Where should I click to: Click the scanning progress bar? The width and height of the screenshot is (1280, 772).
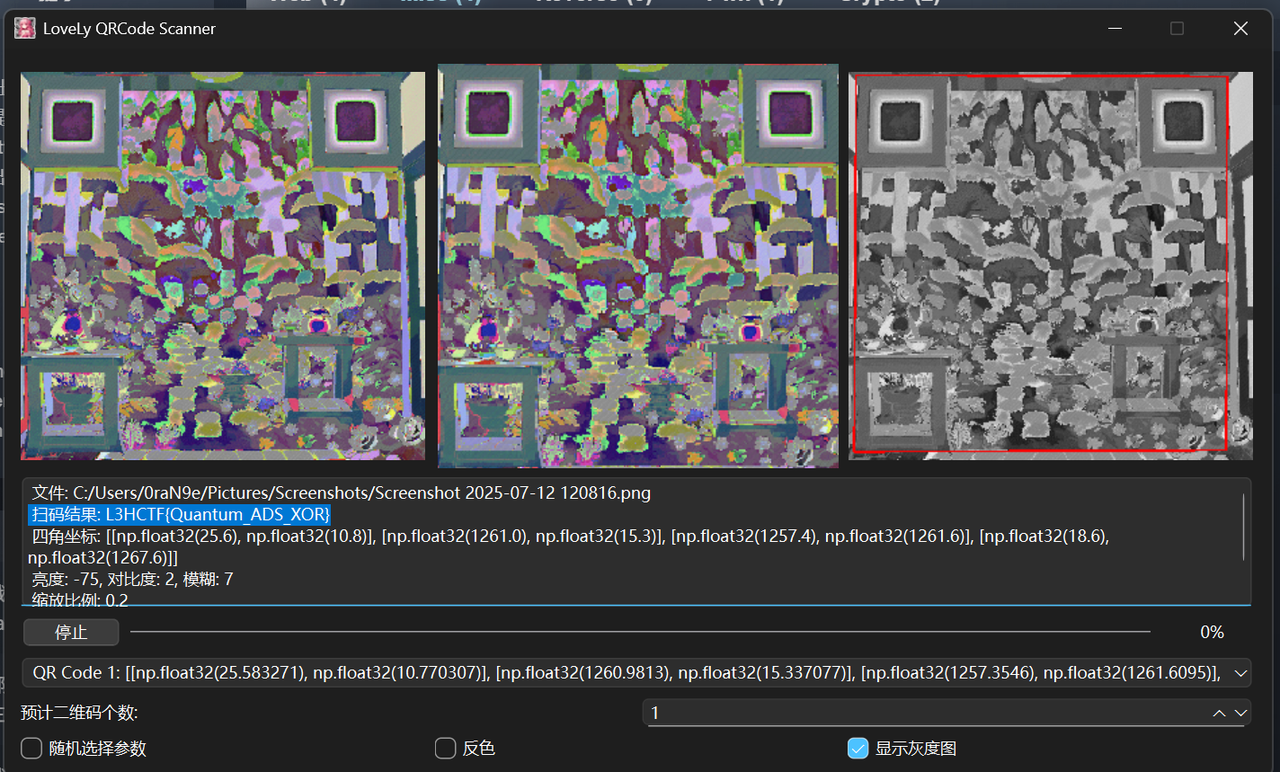tap(640, 632)
